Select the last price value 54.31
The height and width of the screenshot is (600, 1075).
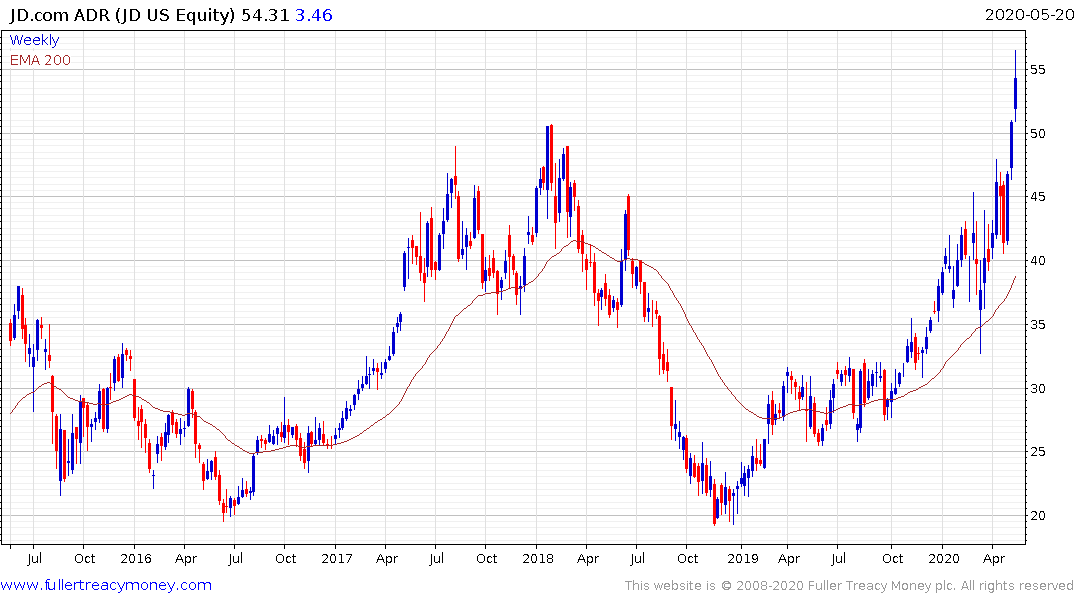click(265, 15)
